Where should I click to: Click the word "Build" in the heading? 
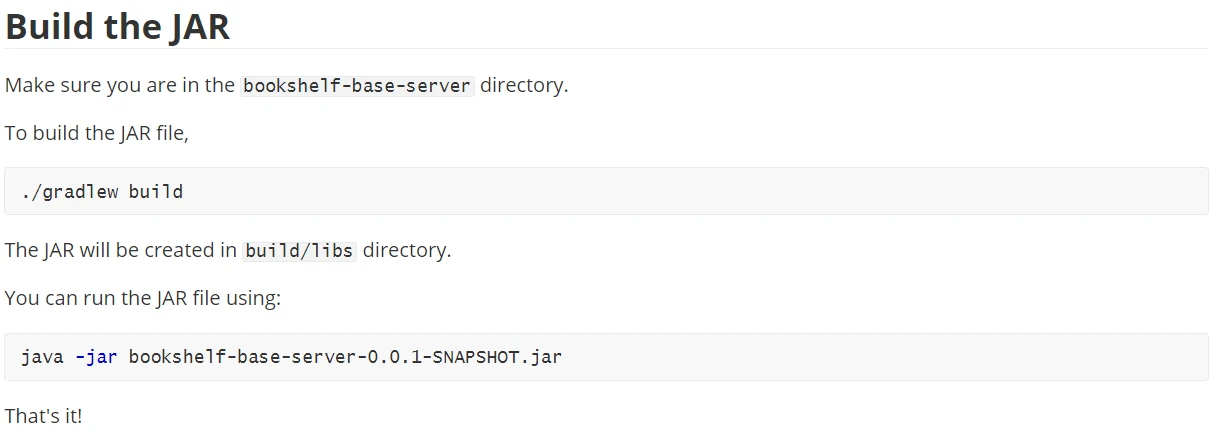(48, 27)
